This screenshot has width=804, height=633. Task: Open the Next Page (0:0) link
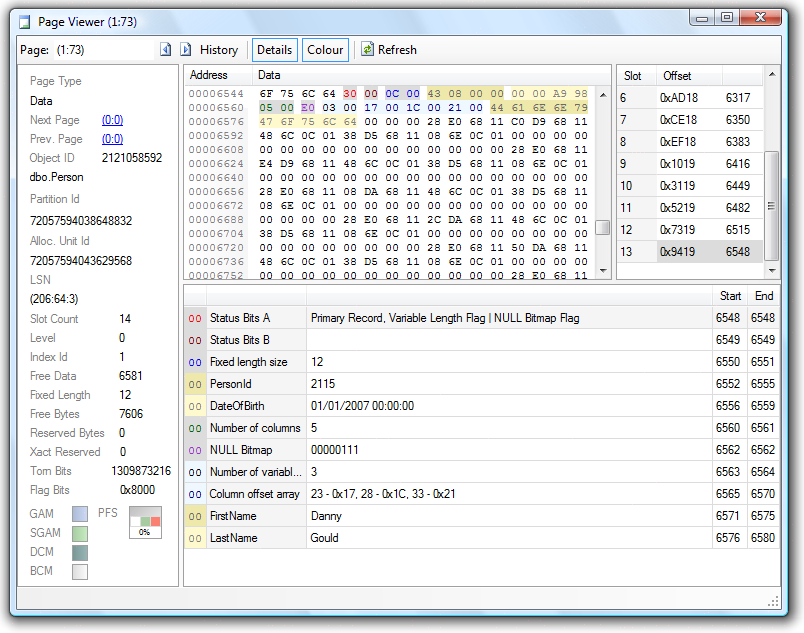112,120
